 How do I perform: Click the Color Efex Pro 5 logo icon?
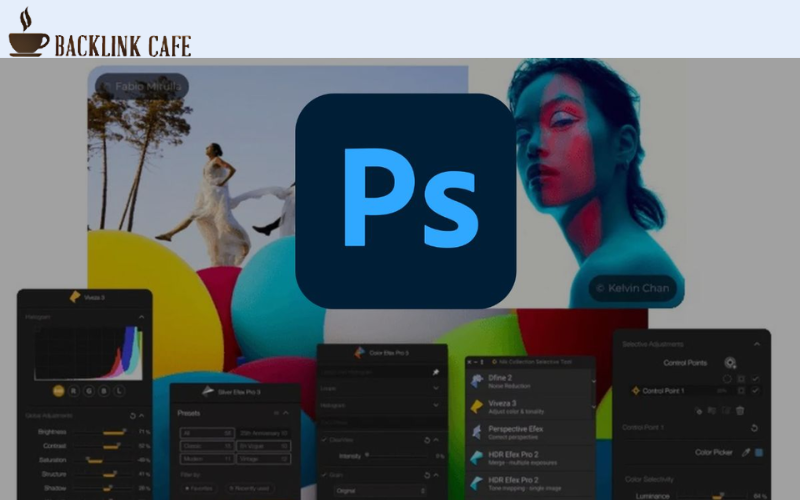point(360,353)
